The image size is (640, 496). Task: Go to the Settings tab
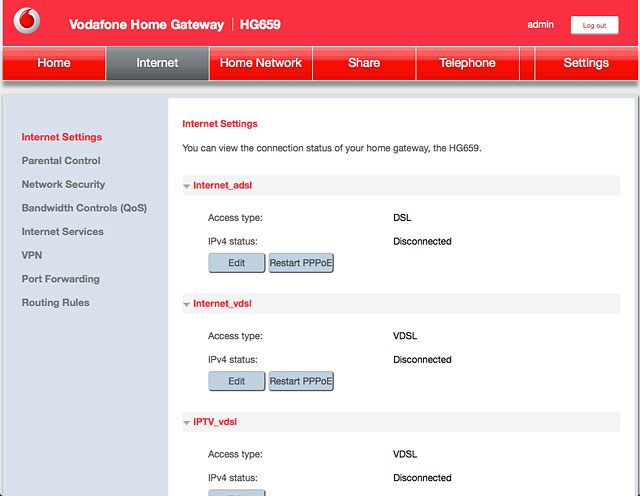click(x=586, y=63)
